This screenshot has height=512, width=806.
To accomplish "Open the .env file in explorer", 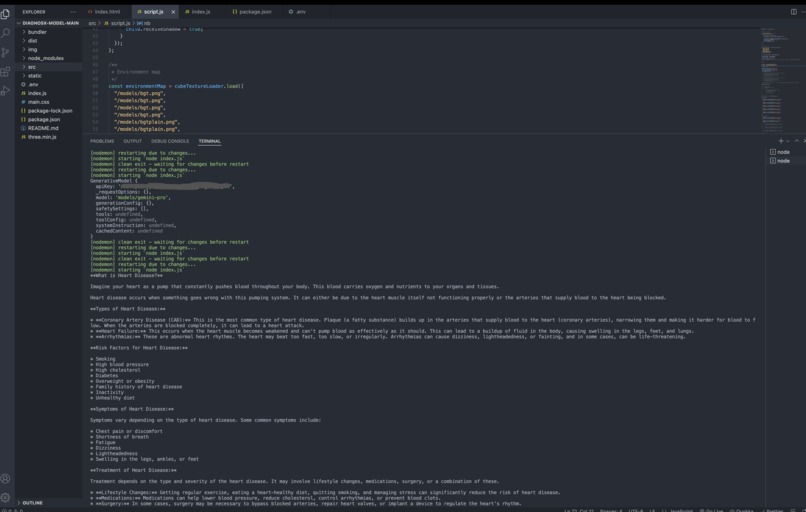I will pos(49,84).
